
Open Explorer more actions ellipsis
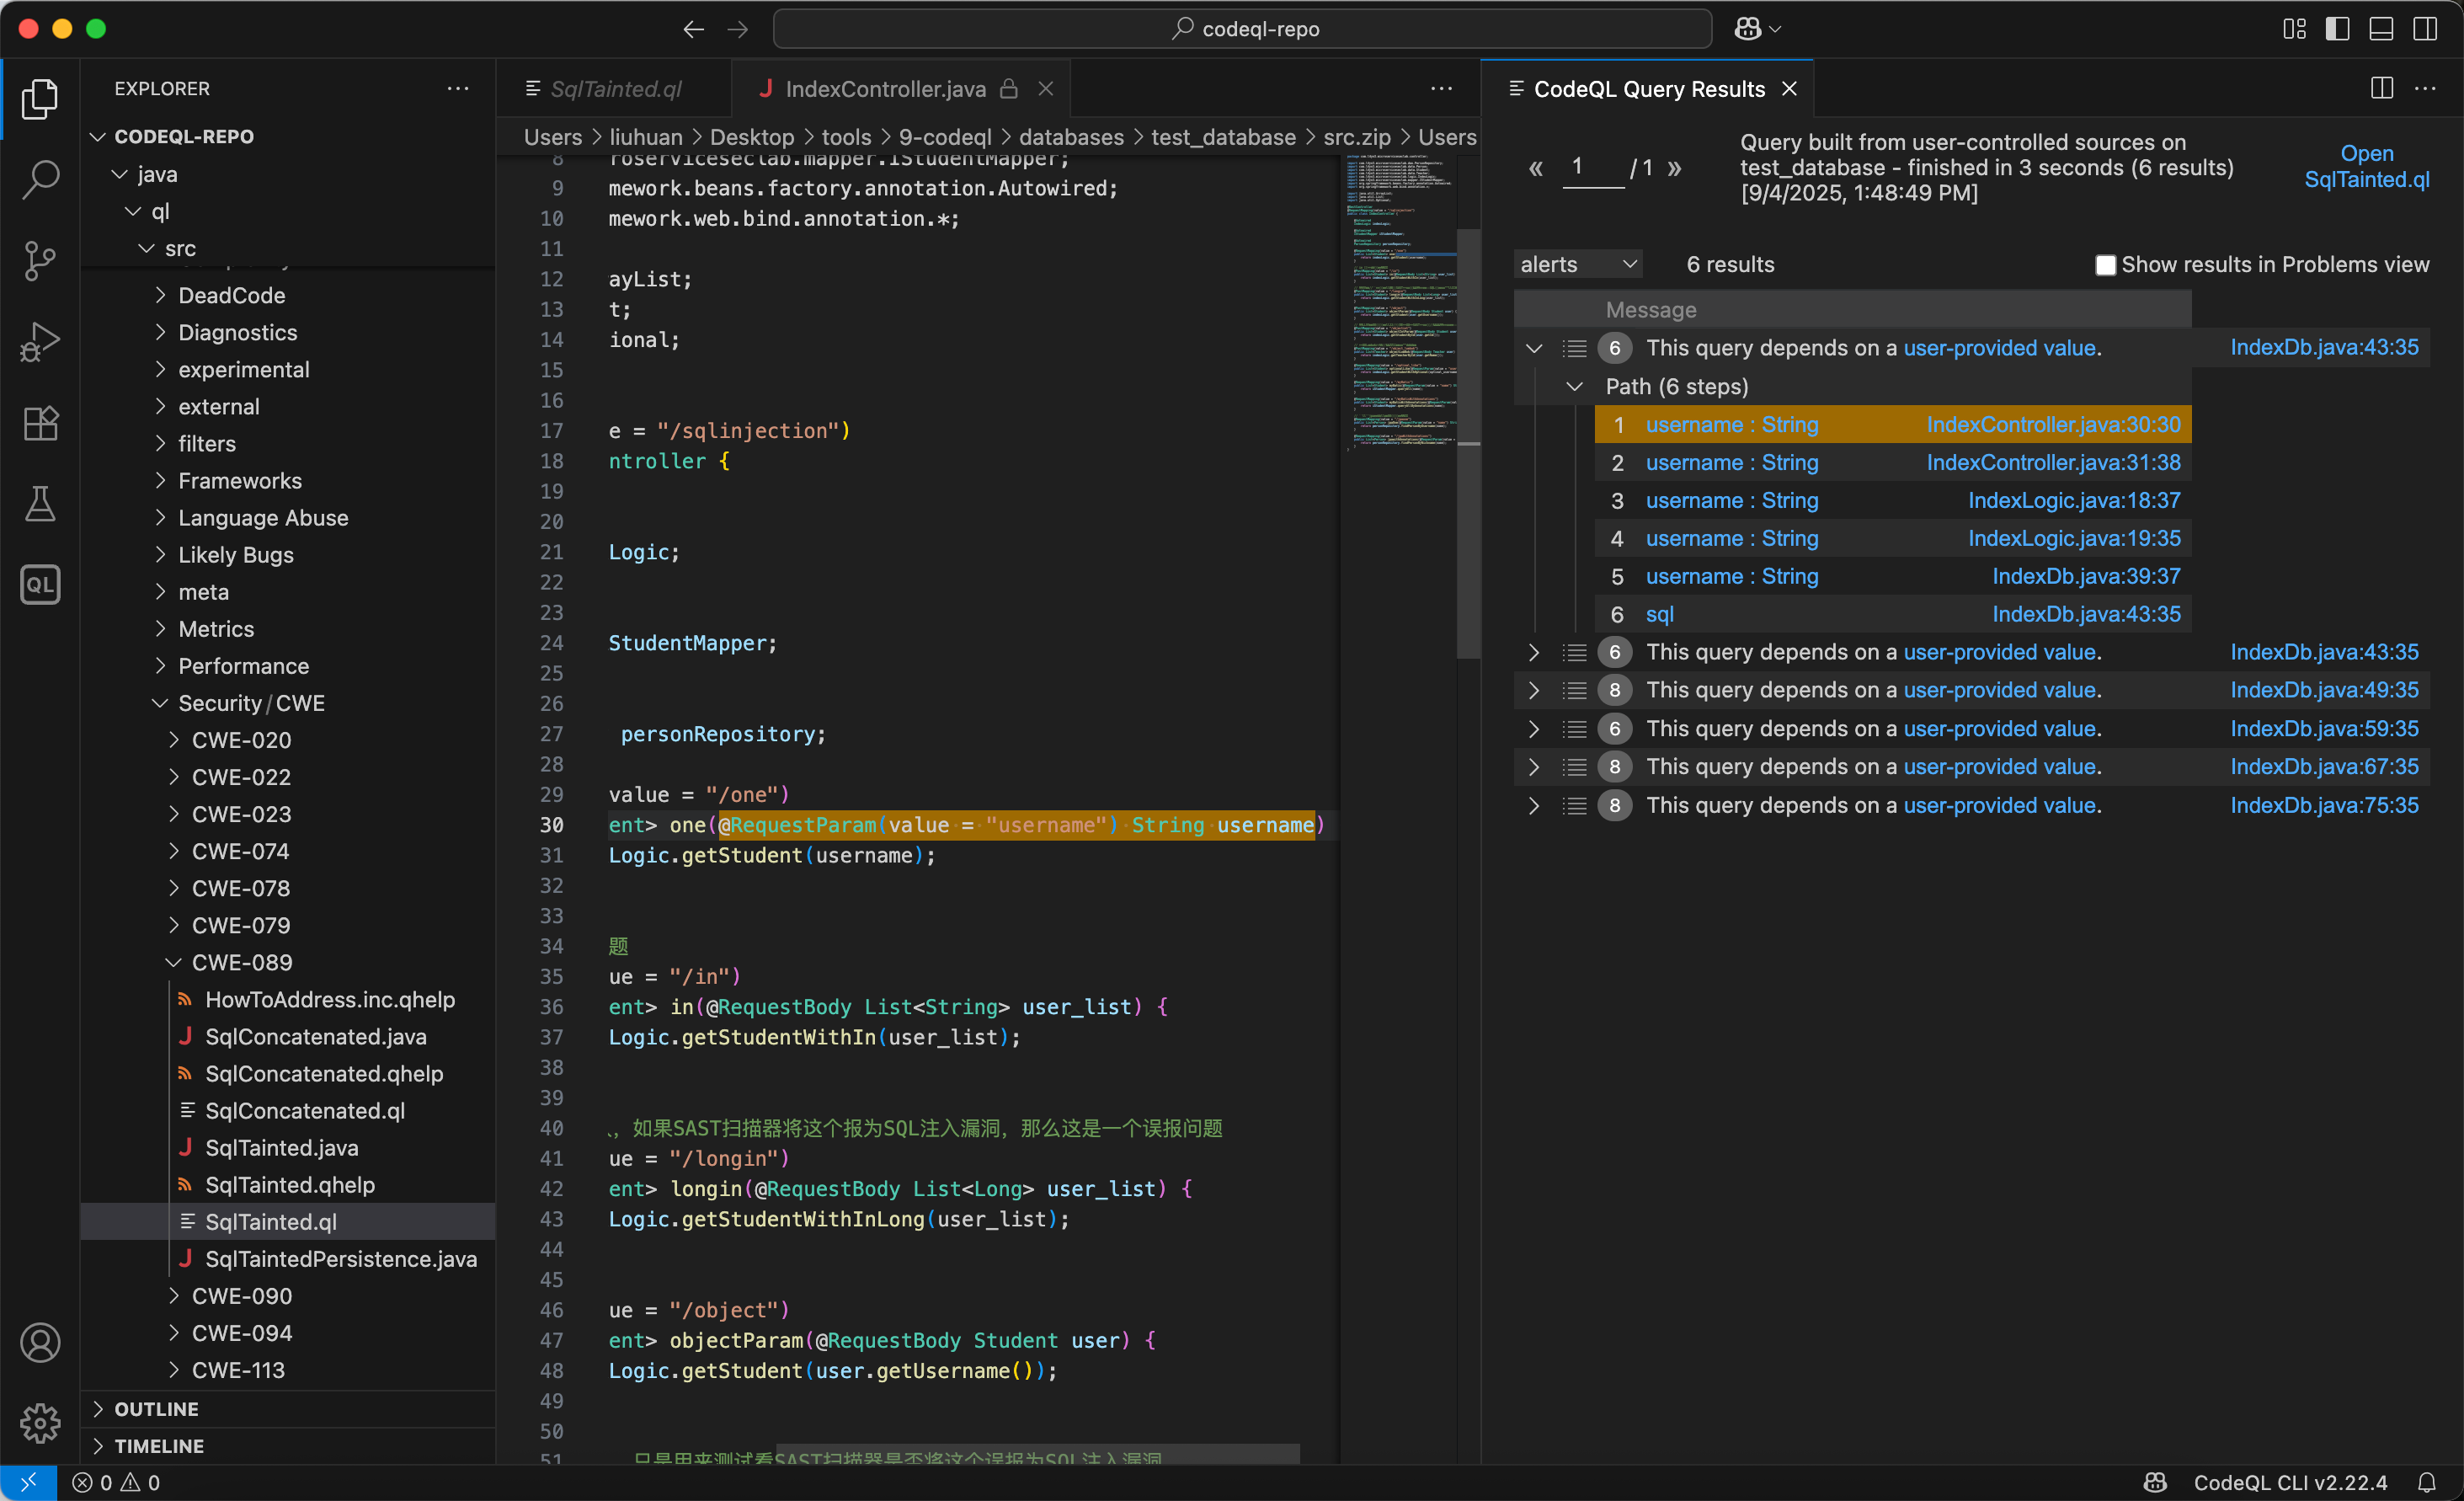click(x=458, y=88)
